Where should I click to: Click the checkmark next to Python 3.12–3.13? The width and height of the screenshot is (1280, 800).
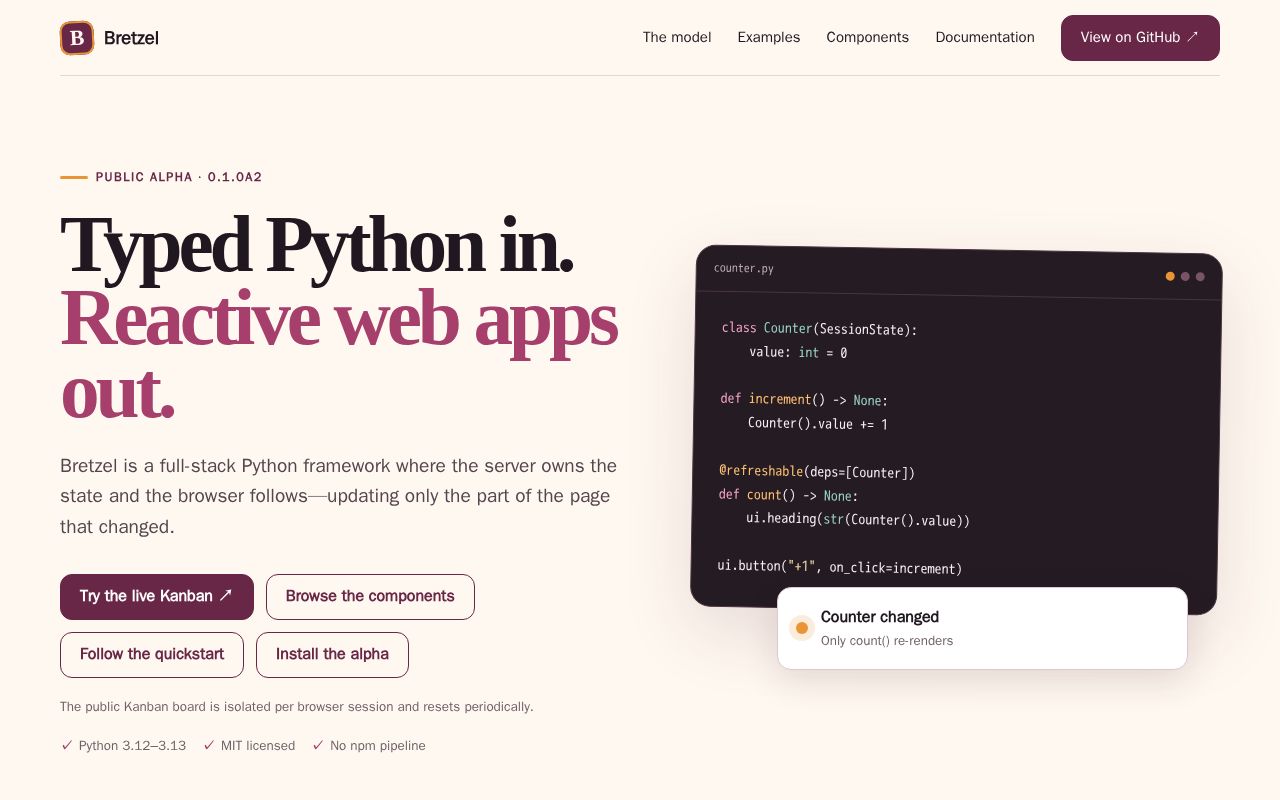tap(67, 745)
